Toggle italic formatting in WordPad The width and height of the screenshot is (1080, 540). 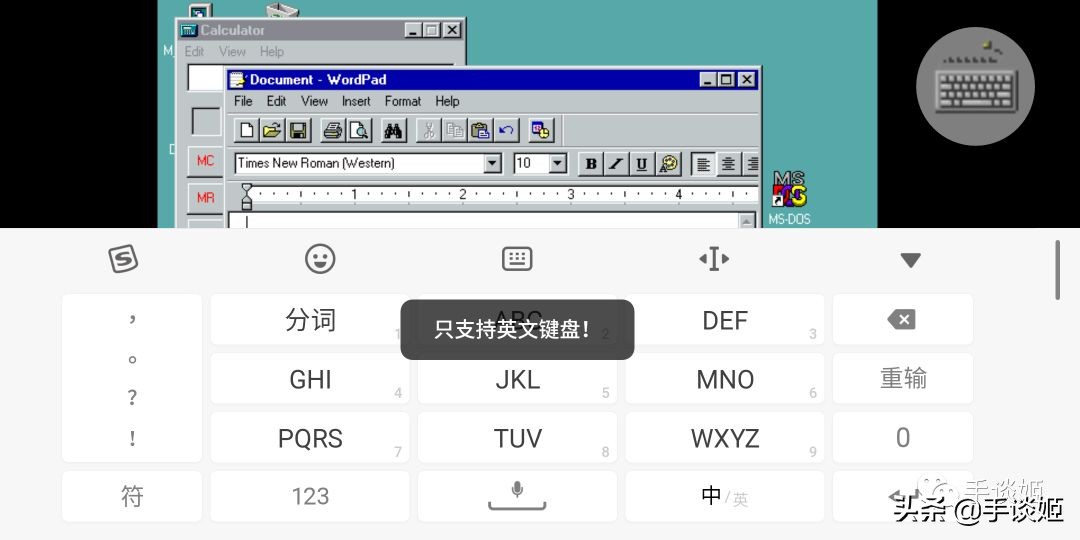[x=616, y=164]
